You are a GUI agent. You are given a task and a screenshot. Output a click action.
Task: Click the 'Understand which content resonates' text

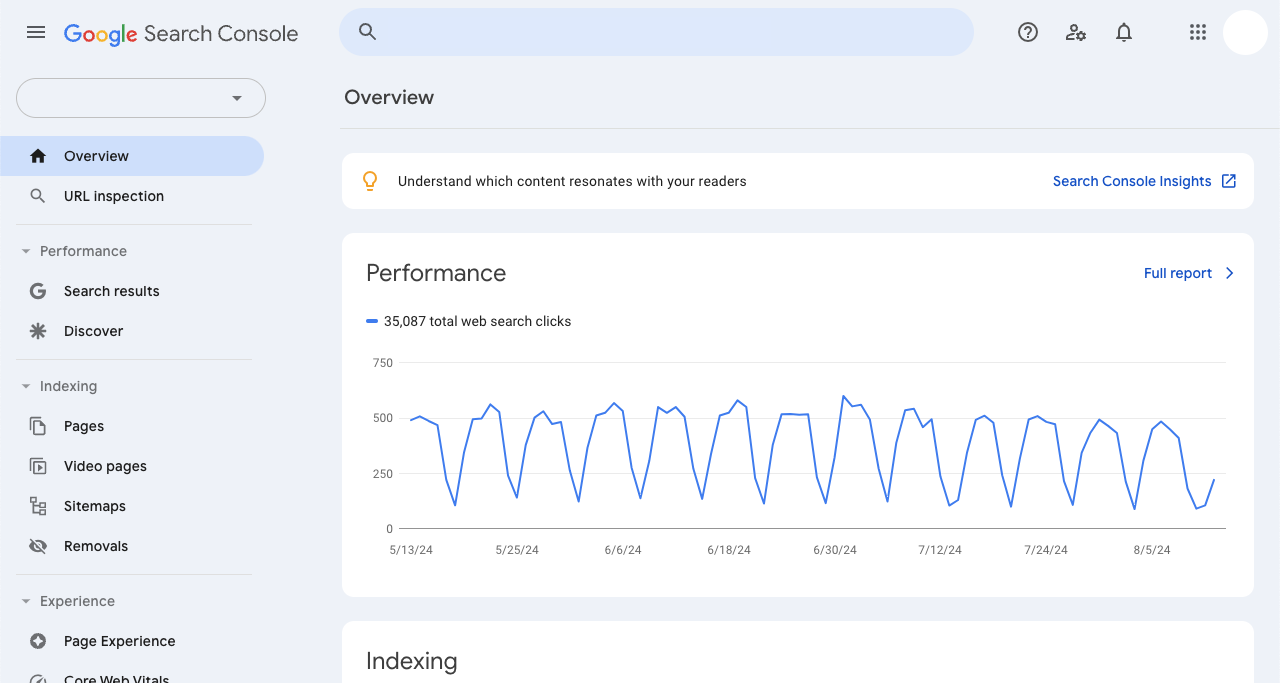click(x=572, y=181)
